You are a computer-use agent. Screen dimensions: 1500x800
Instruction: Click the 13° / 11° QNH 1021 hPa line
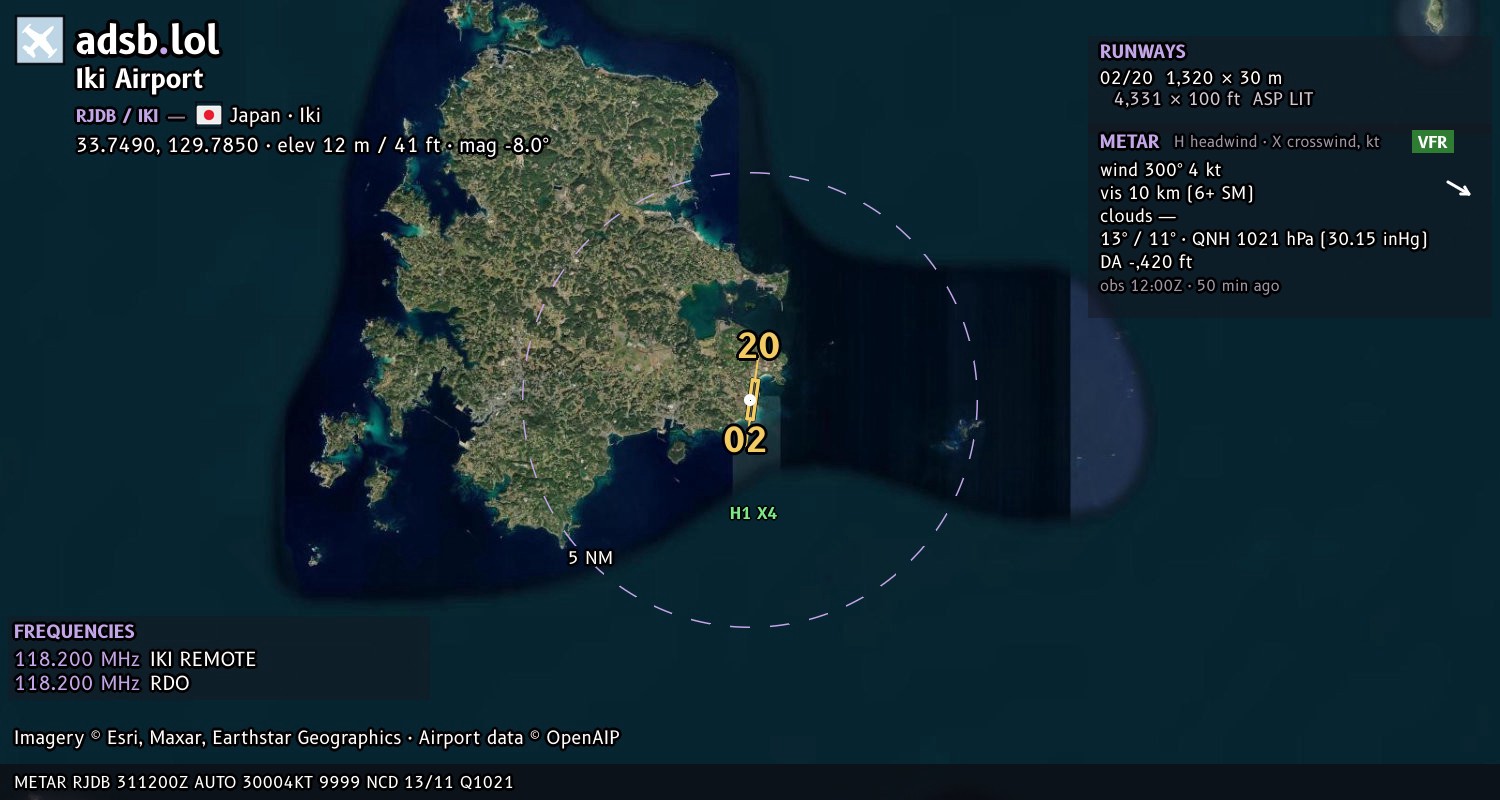point(1264,239)
